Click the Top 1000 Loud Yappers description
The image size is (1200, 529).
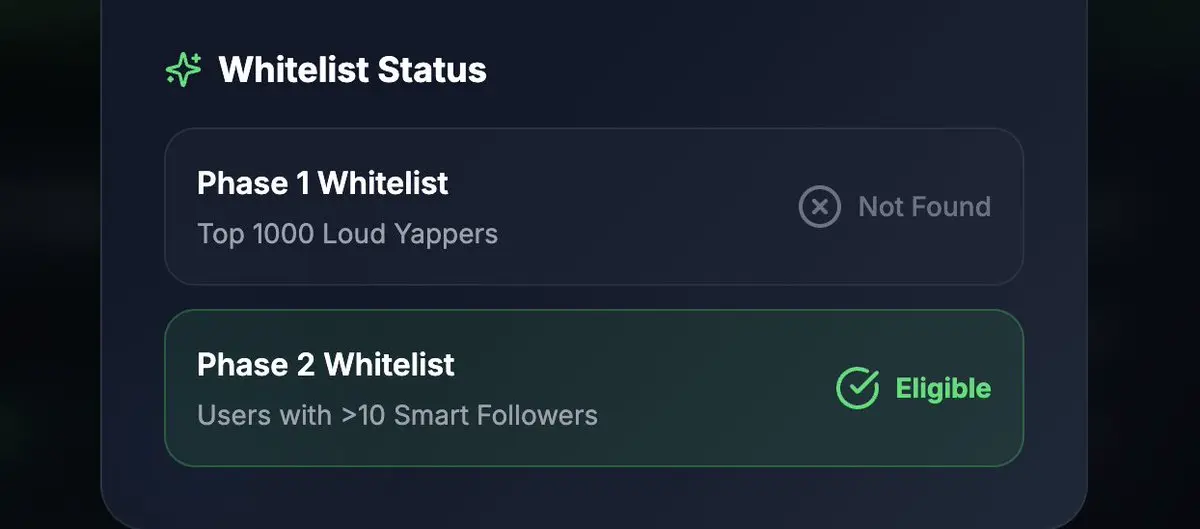pyautogui.click(x=347, y=234)
